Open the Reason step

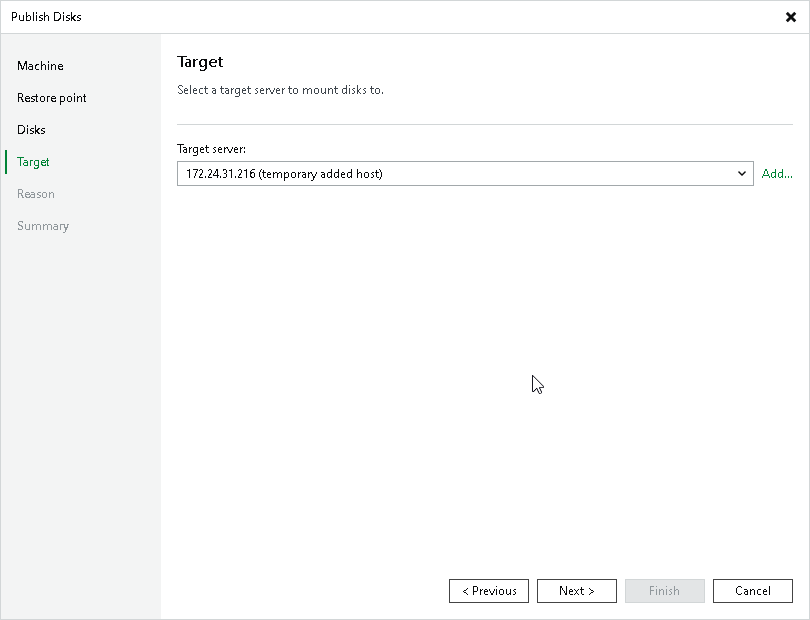(36, 194)
